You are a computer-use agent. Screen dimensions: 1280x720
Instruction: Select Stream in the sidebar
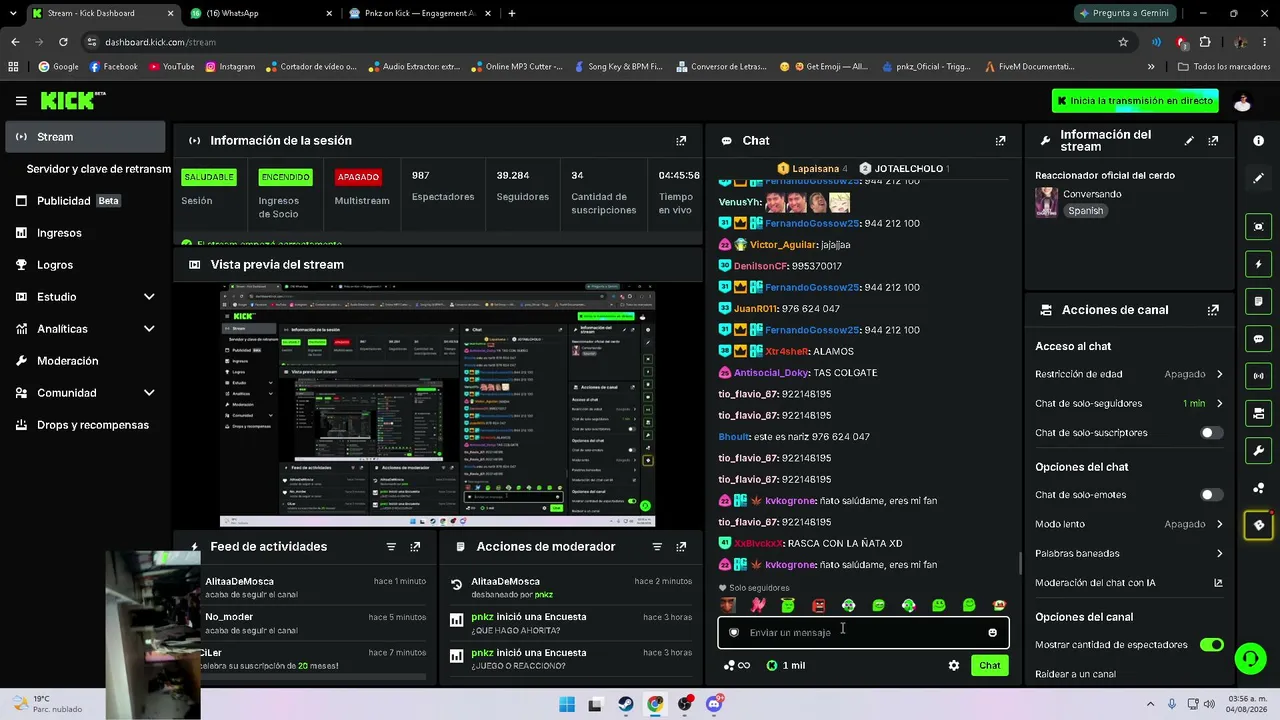click(x=86, y=137)
